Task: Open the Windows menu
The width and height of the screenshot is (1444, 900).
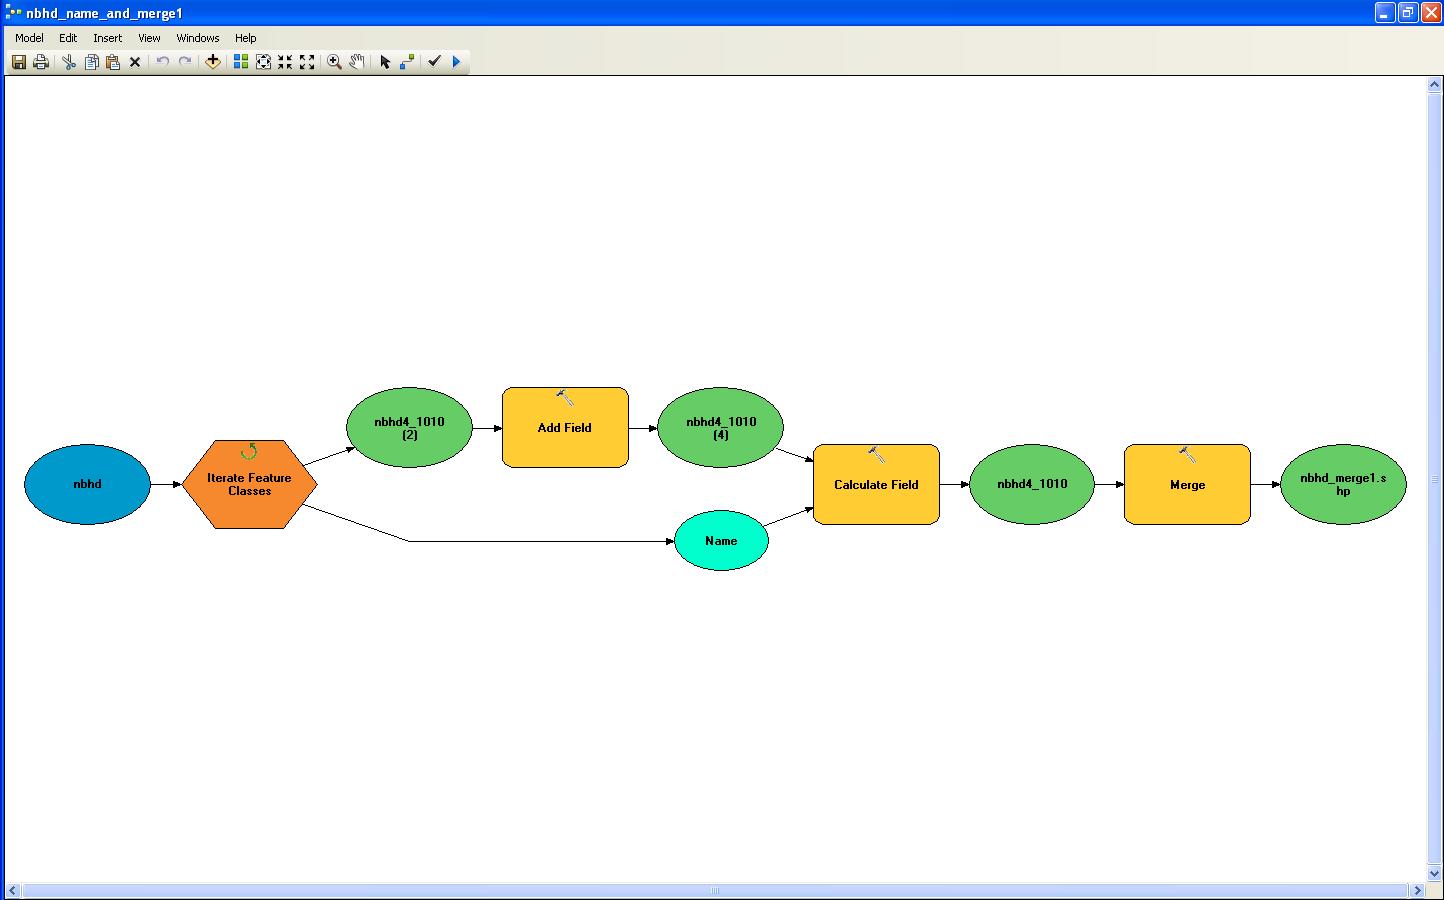Action: click(198, 38)
